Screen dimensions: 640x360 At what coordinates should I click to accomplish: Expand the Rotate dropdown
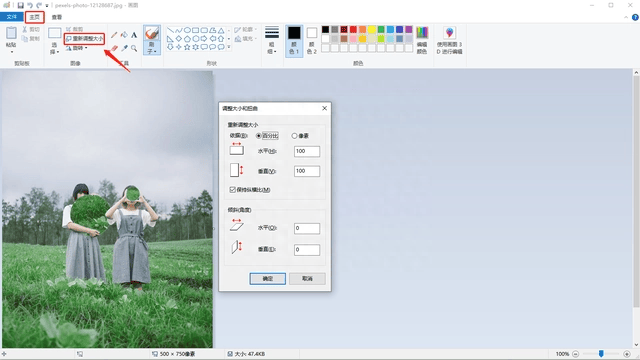[x=77, y=48]
